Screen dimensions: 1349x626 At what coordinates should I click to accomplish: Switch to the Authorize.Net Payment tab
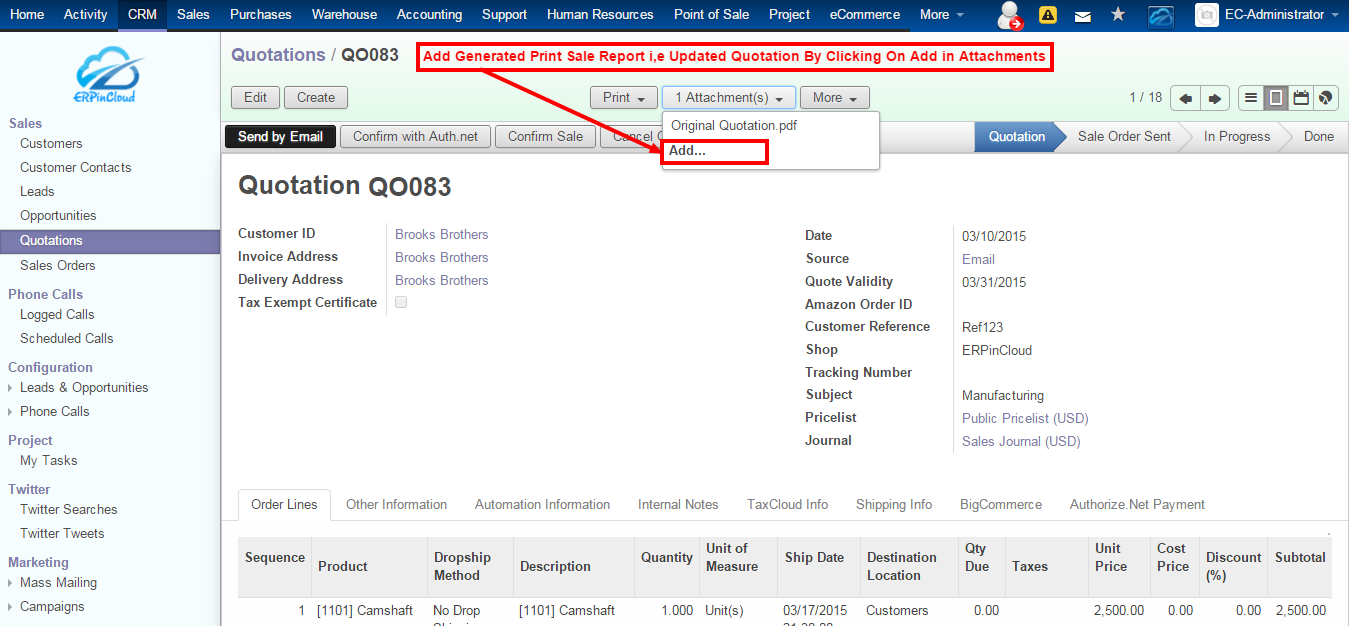click(1137, 505)
